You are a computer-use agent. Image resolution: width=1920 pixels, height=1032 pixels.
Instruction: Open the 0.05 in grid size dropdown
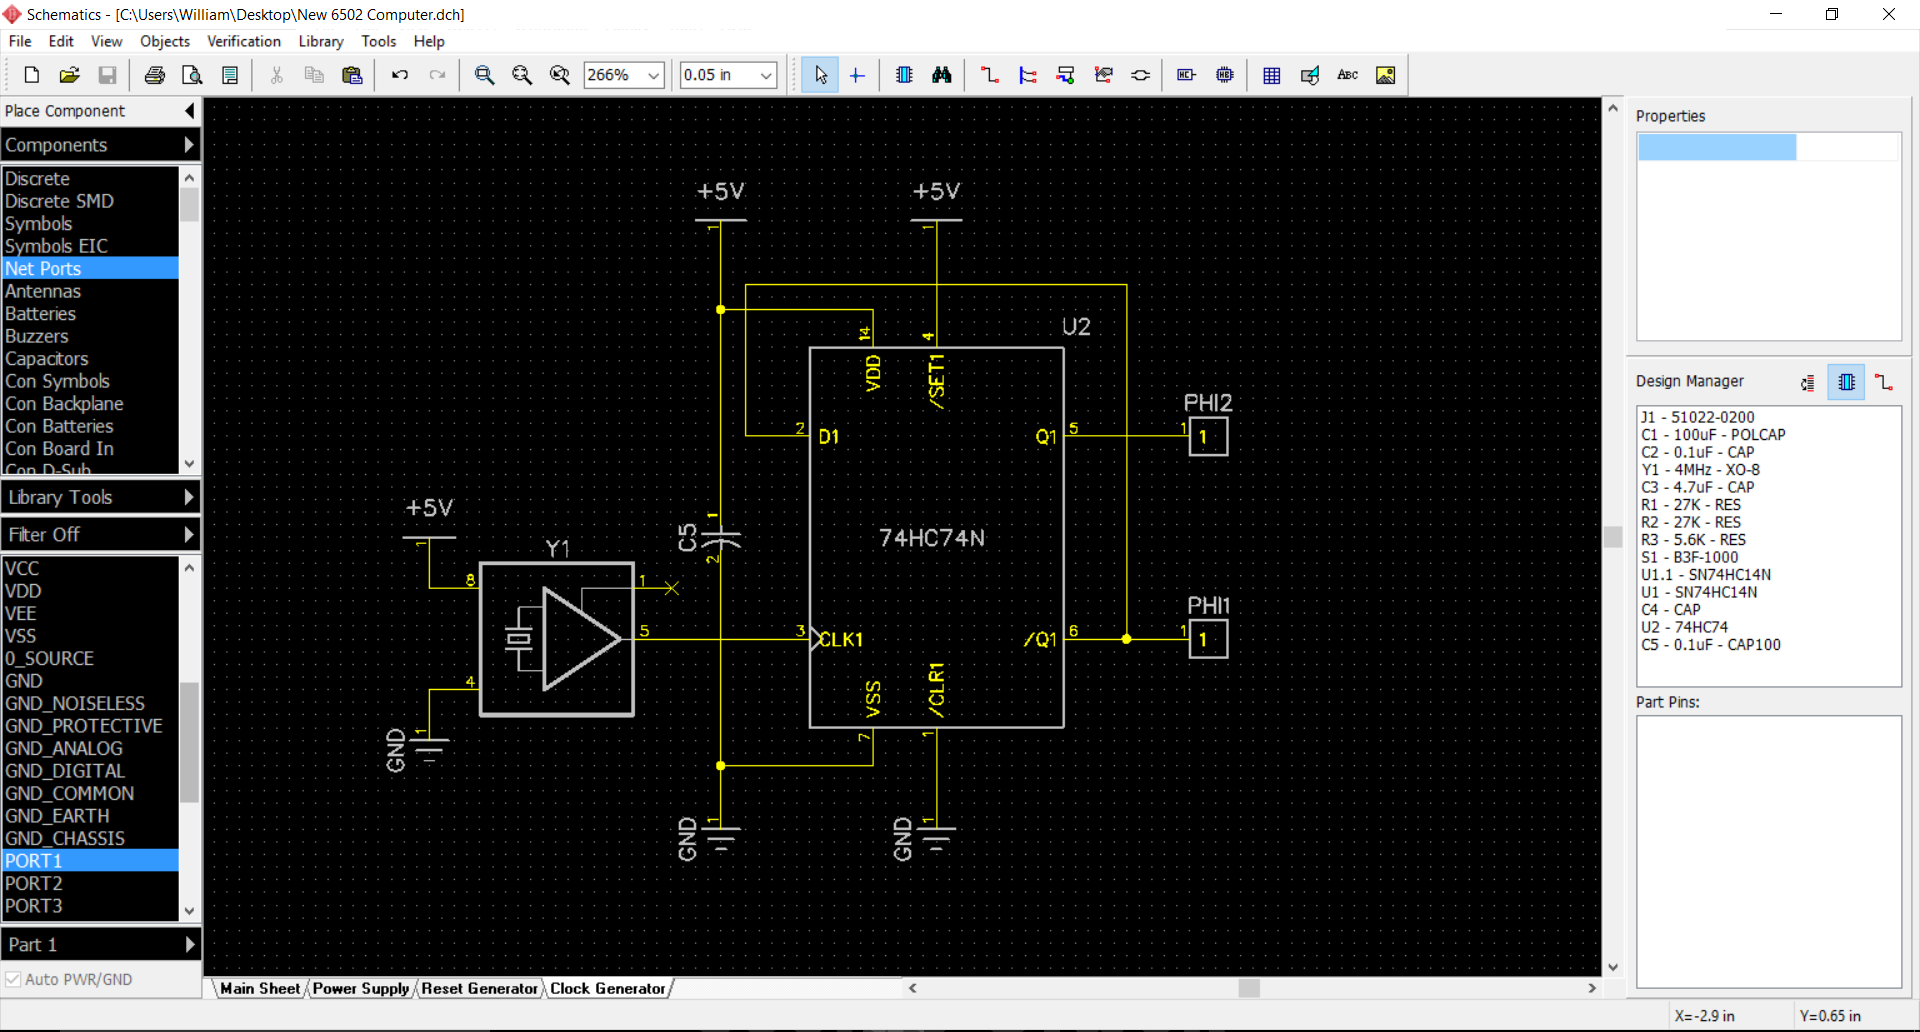click(766, 75)
